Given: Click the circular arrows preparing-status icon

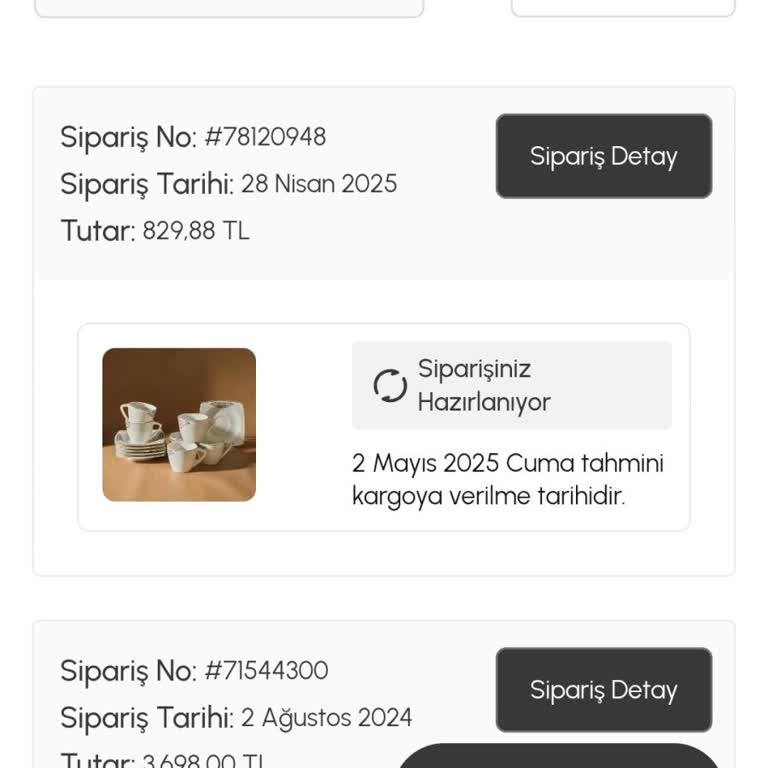Looking at the screenshot, I should pos(390,386).
